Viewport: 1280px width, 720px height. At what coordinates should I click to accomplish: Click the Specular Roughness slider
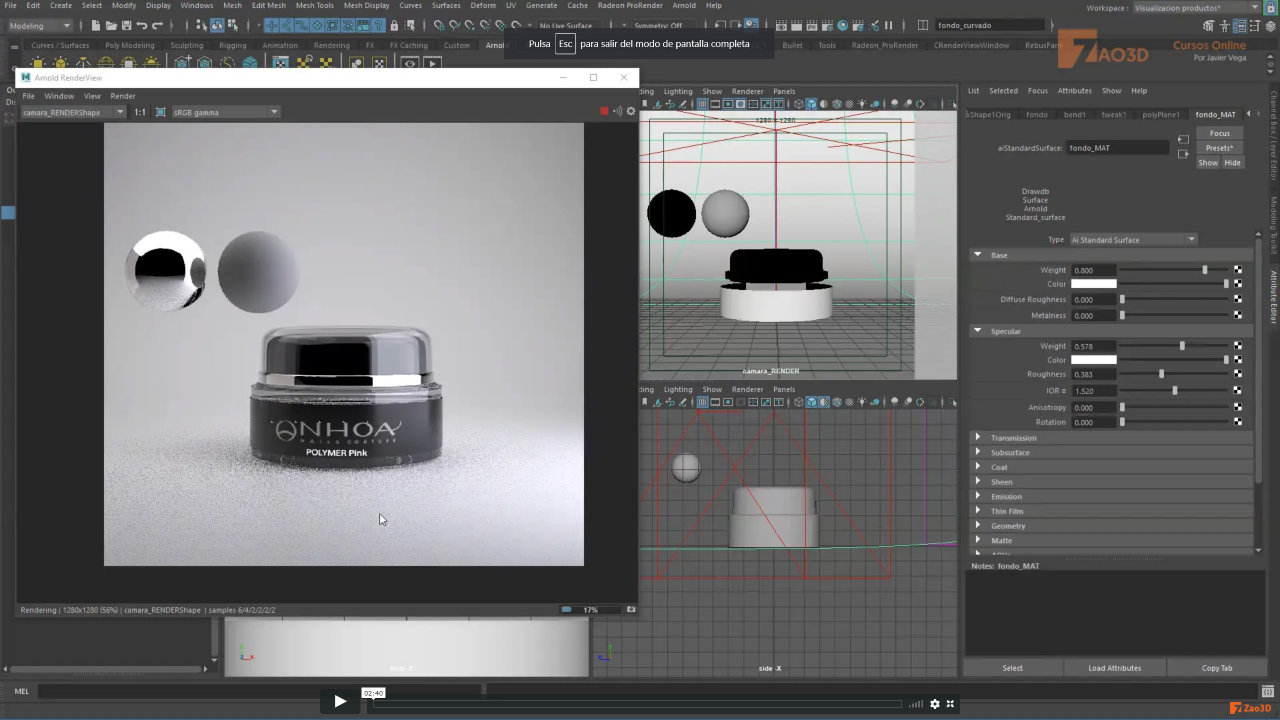pos(1174,374)
